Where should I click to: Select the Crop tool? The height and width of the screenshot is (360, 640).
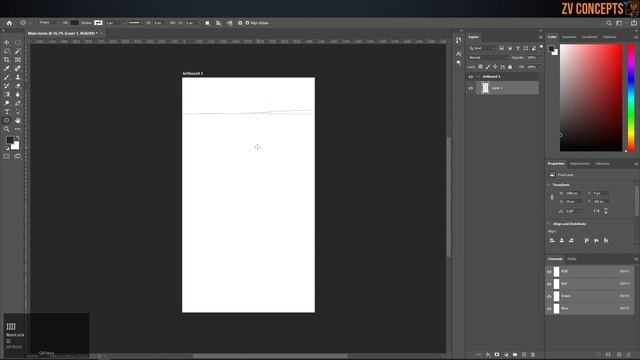(7, 60)
